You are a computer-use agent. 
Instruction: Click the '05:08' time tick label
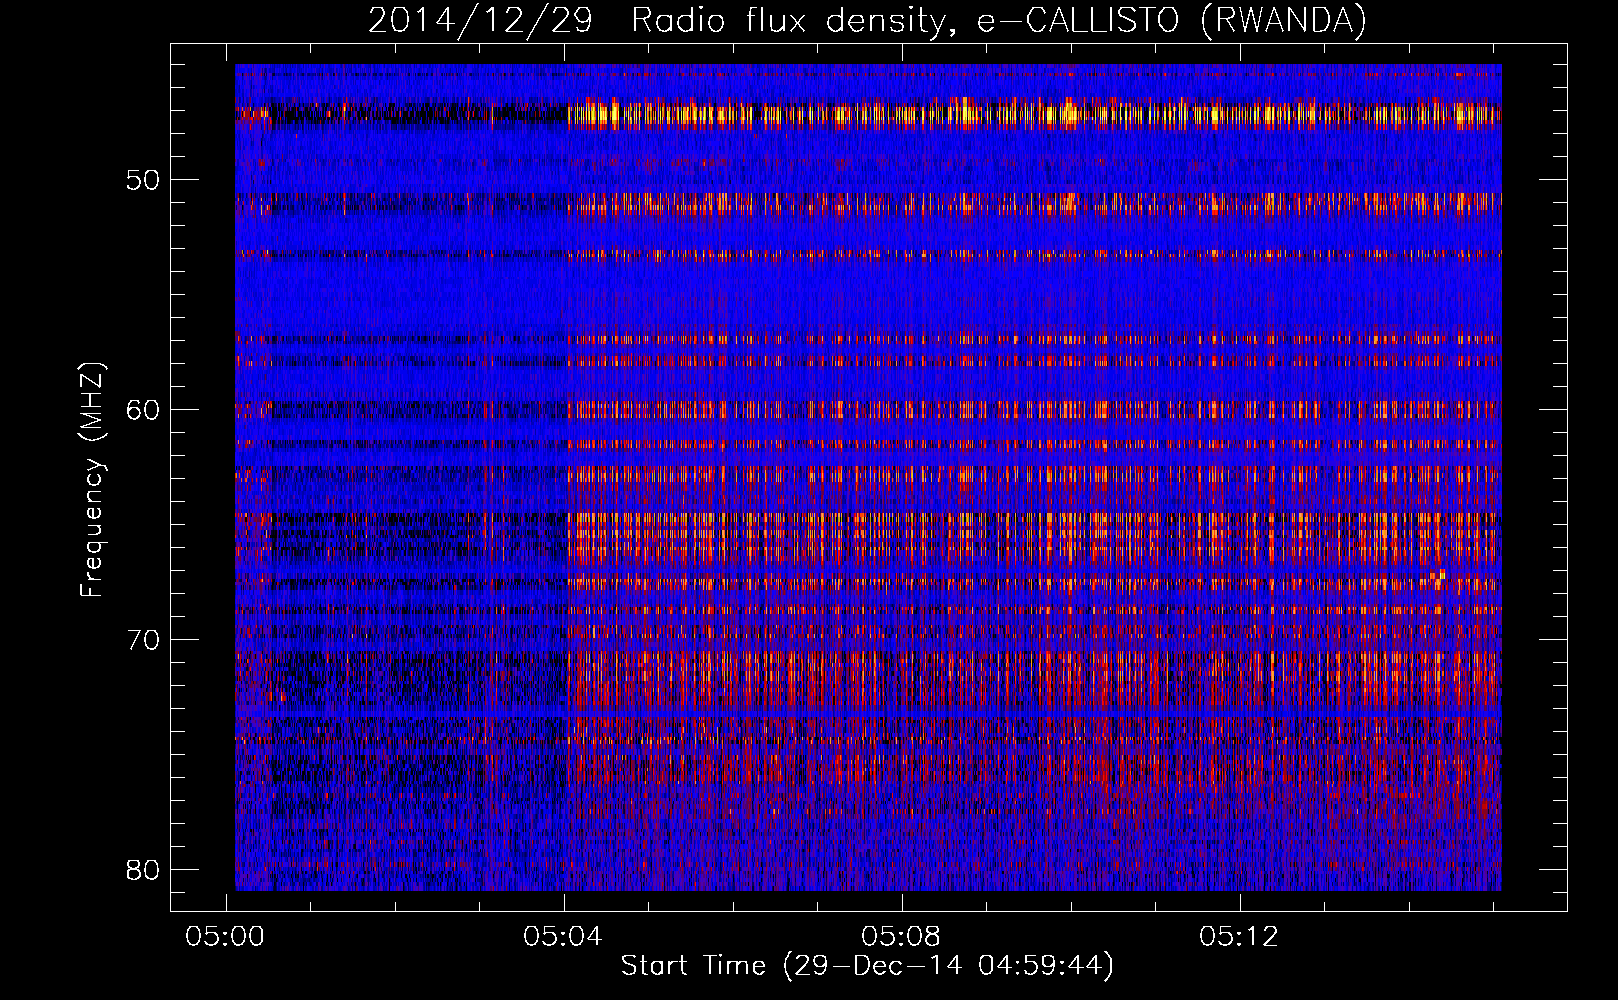(901, 937)
